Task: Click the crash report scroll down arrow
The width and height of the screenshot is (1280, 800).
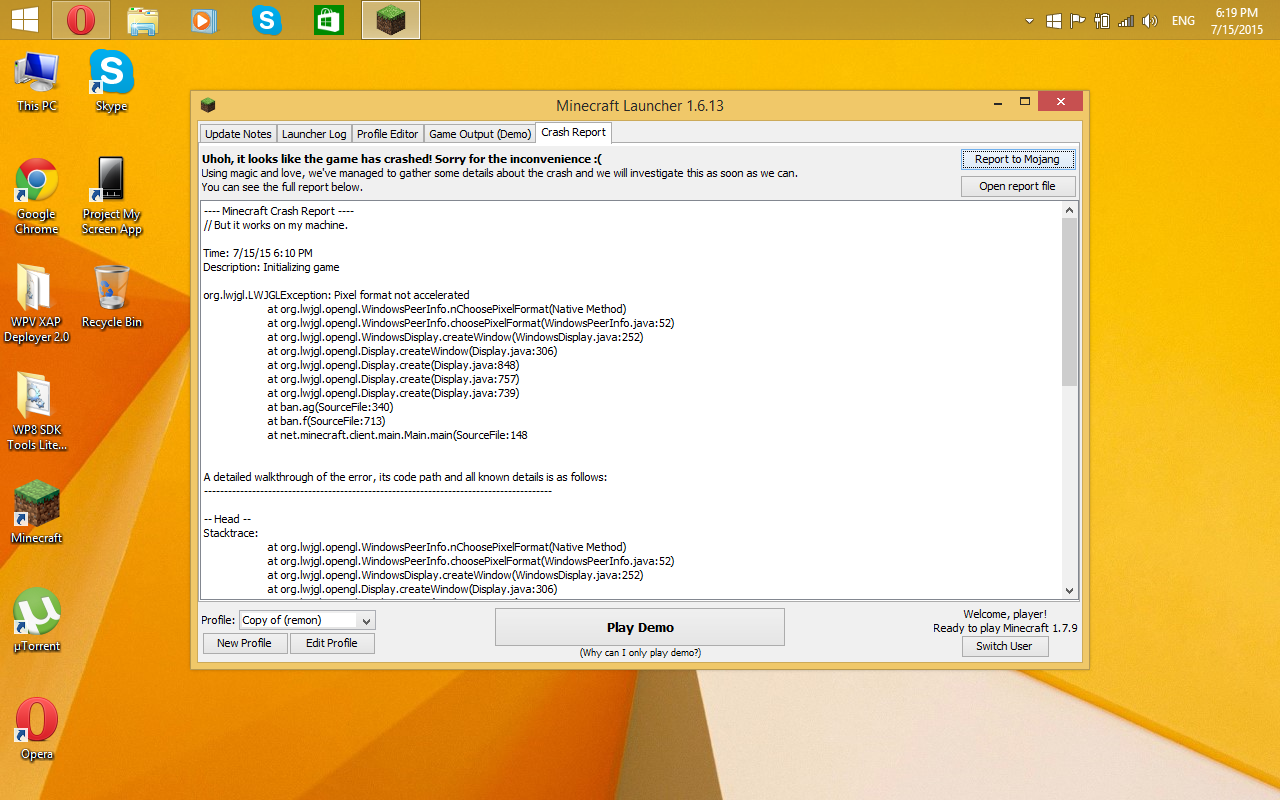Action: click(1069, 591)
